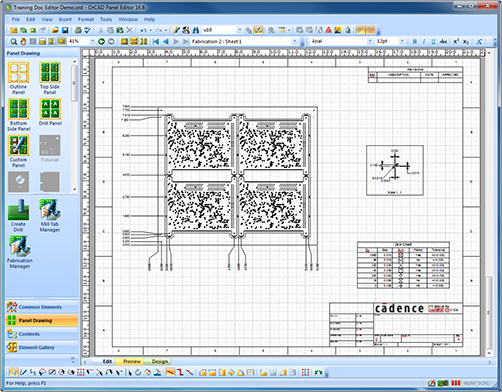Click the Create Drill icon
The width and height of the screenshot is (502, 392).
coord(18,216)
